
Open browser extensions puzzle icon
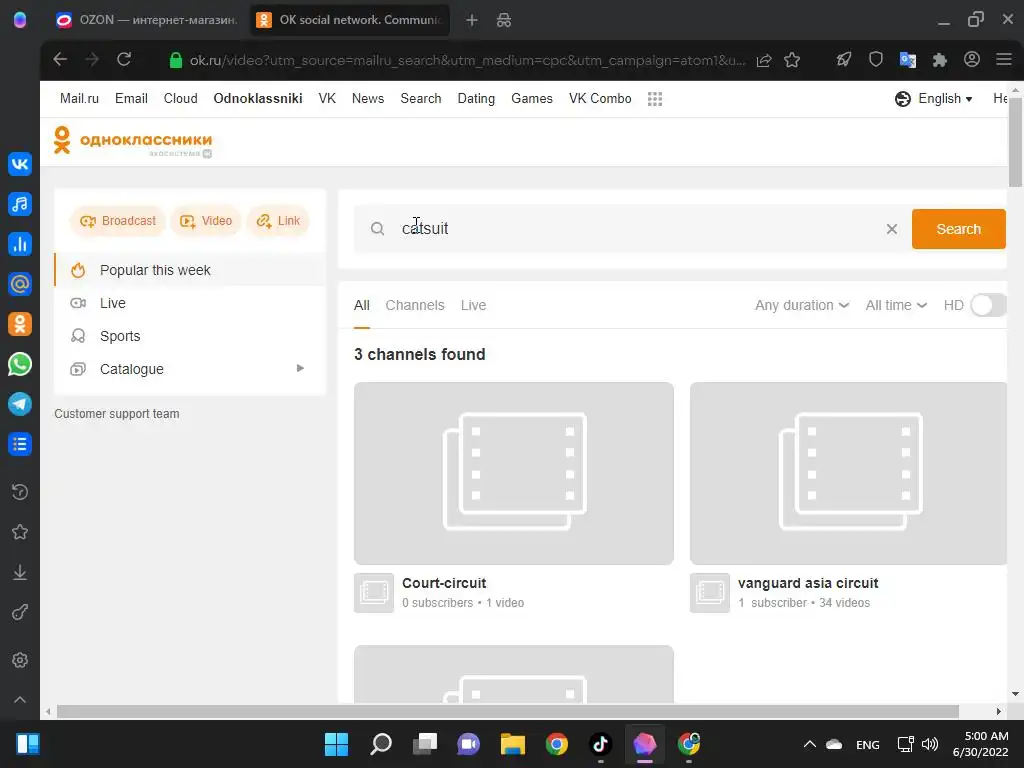tap(939, 60)
